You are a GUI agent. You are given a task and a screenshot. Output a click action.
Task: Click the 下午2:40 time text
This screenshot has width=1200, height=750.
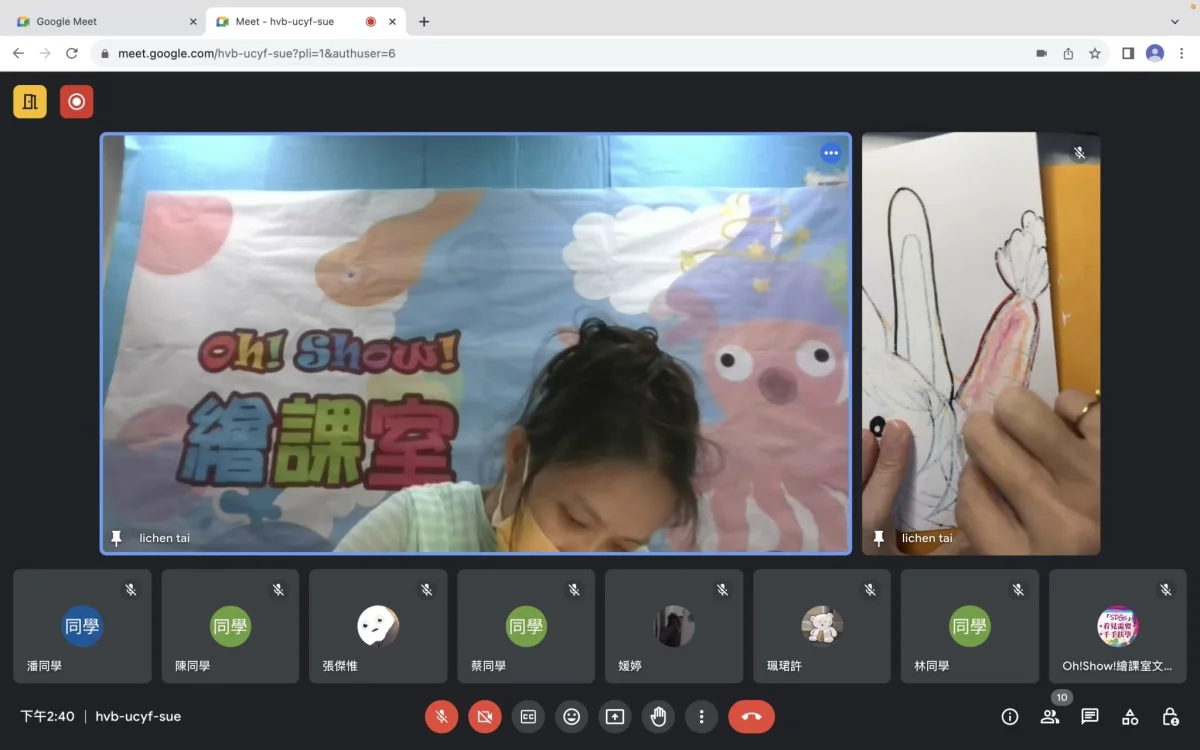pos(47,717)
